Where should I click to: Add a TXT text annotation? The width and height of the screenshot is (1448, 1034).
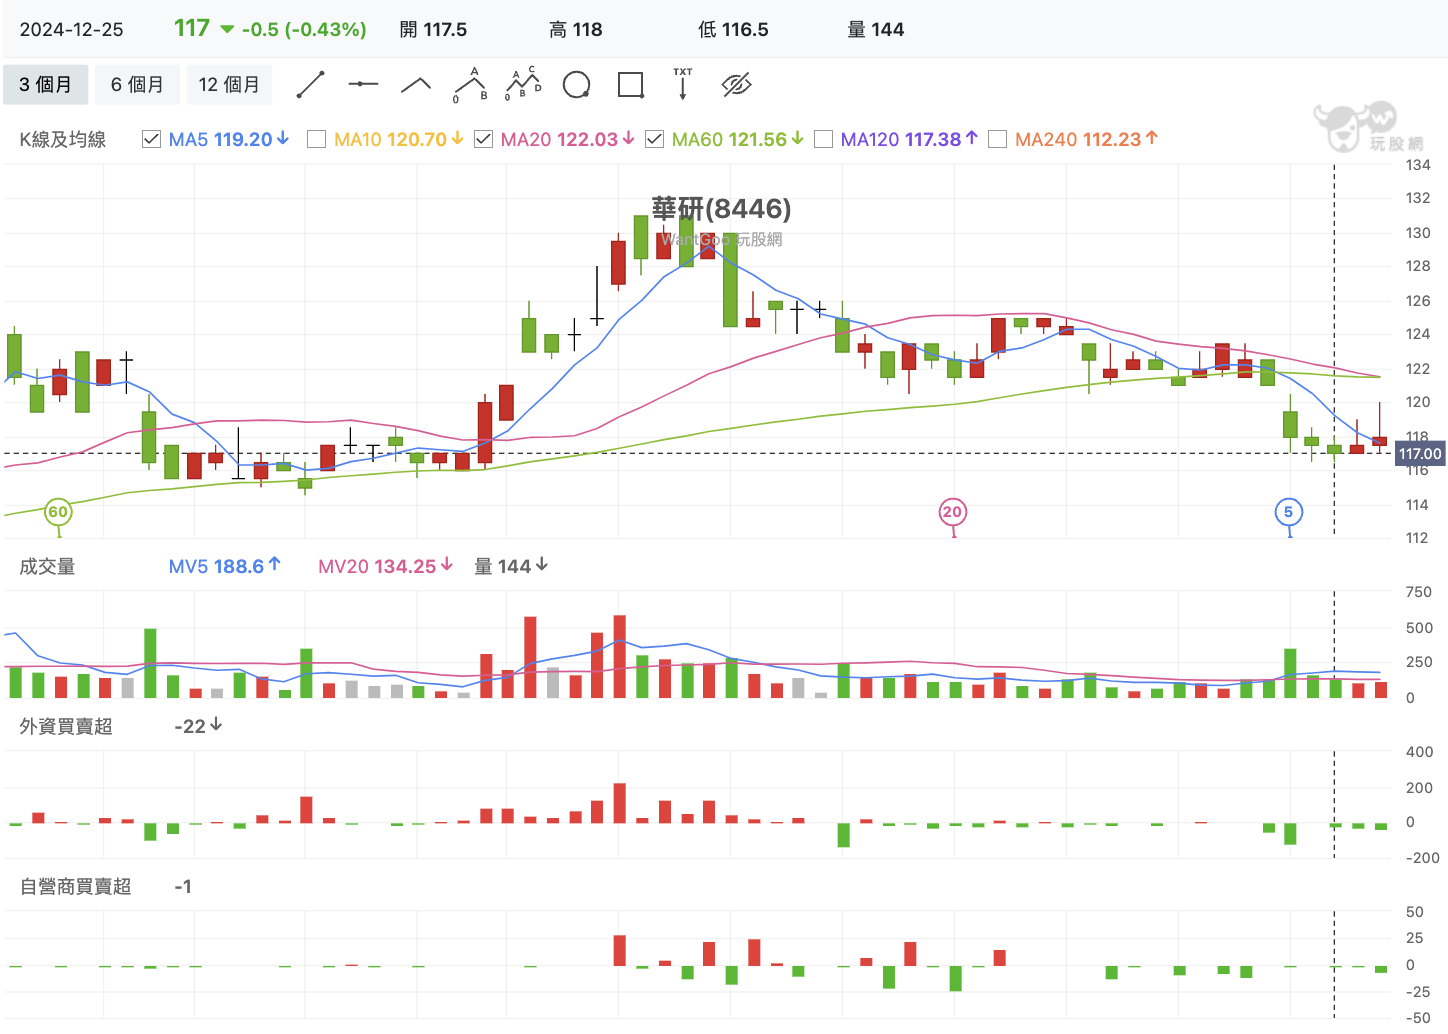point(683,85)
